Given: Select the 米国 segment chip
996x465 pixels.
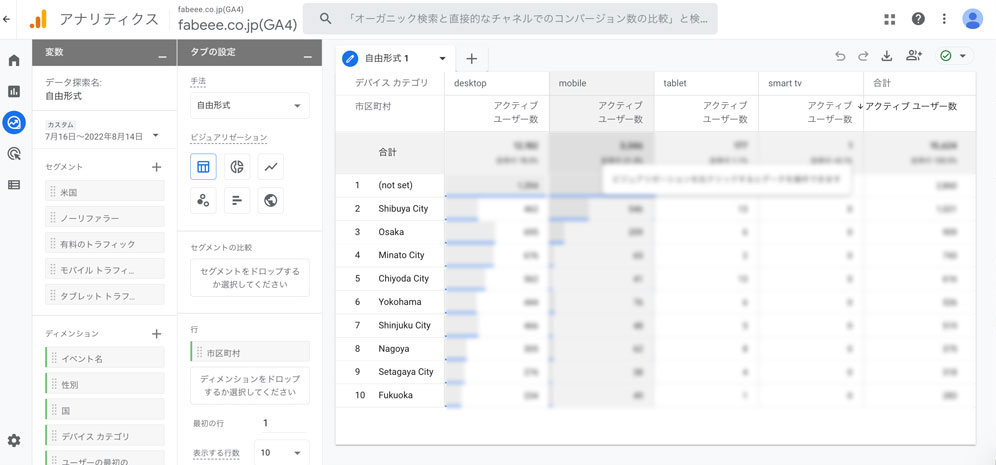Looking at the screenshot, I should (105, 191).
